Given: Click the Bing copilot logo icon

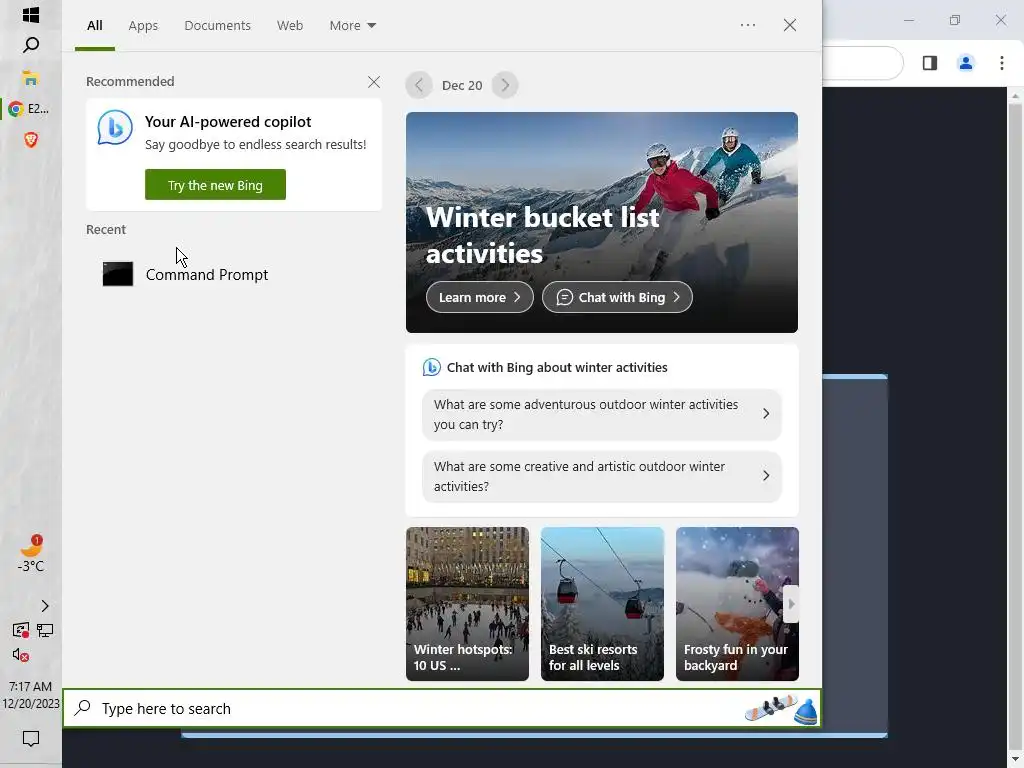Looking at the screenshot, I should 115,127.
